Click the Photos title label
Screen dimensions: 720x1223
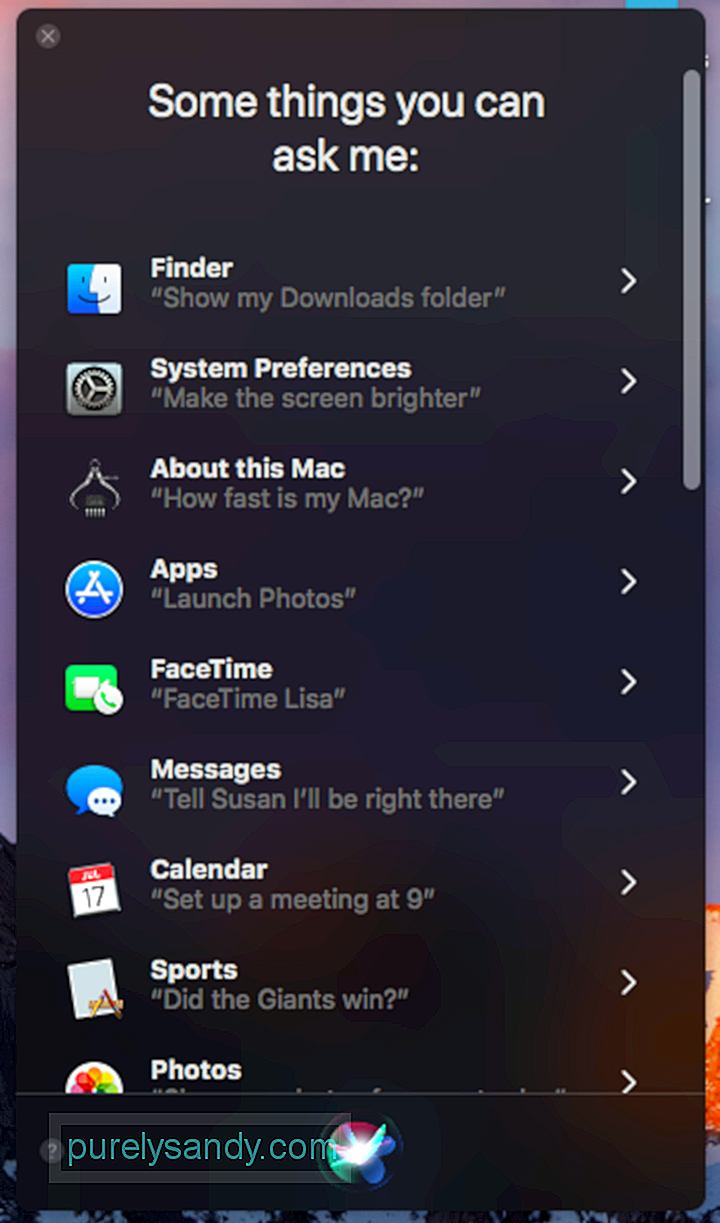tap(196, 1069)
